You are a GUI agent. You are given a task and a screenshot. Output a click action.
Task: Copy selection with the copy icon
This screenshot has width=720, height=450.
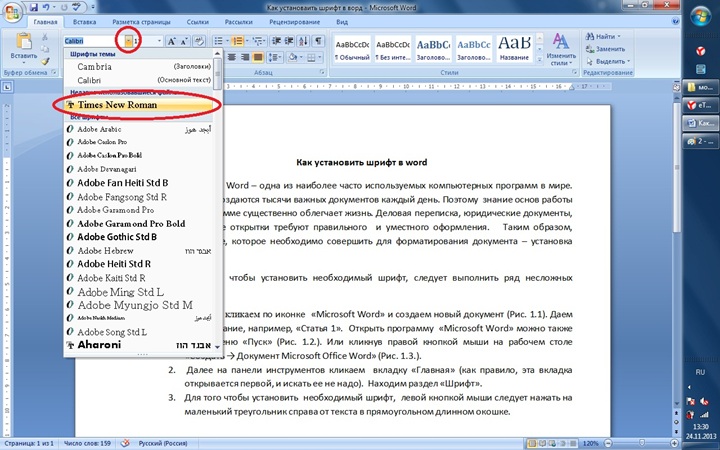click(x=45, y=49)
